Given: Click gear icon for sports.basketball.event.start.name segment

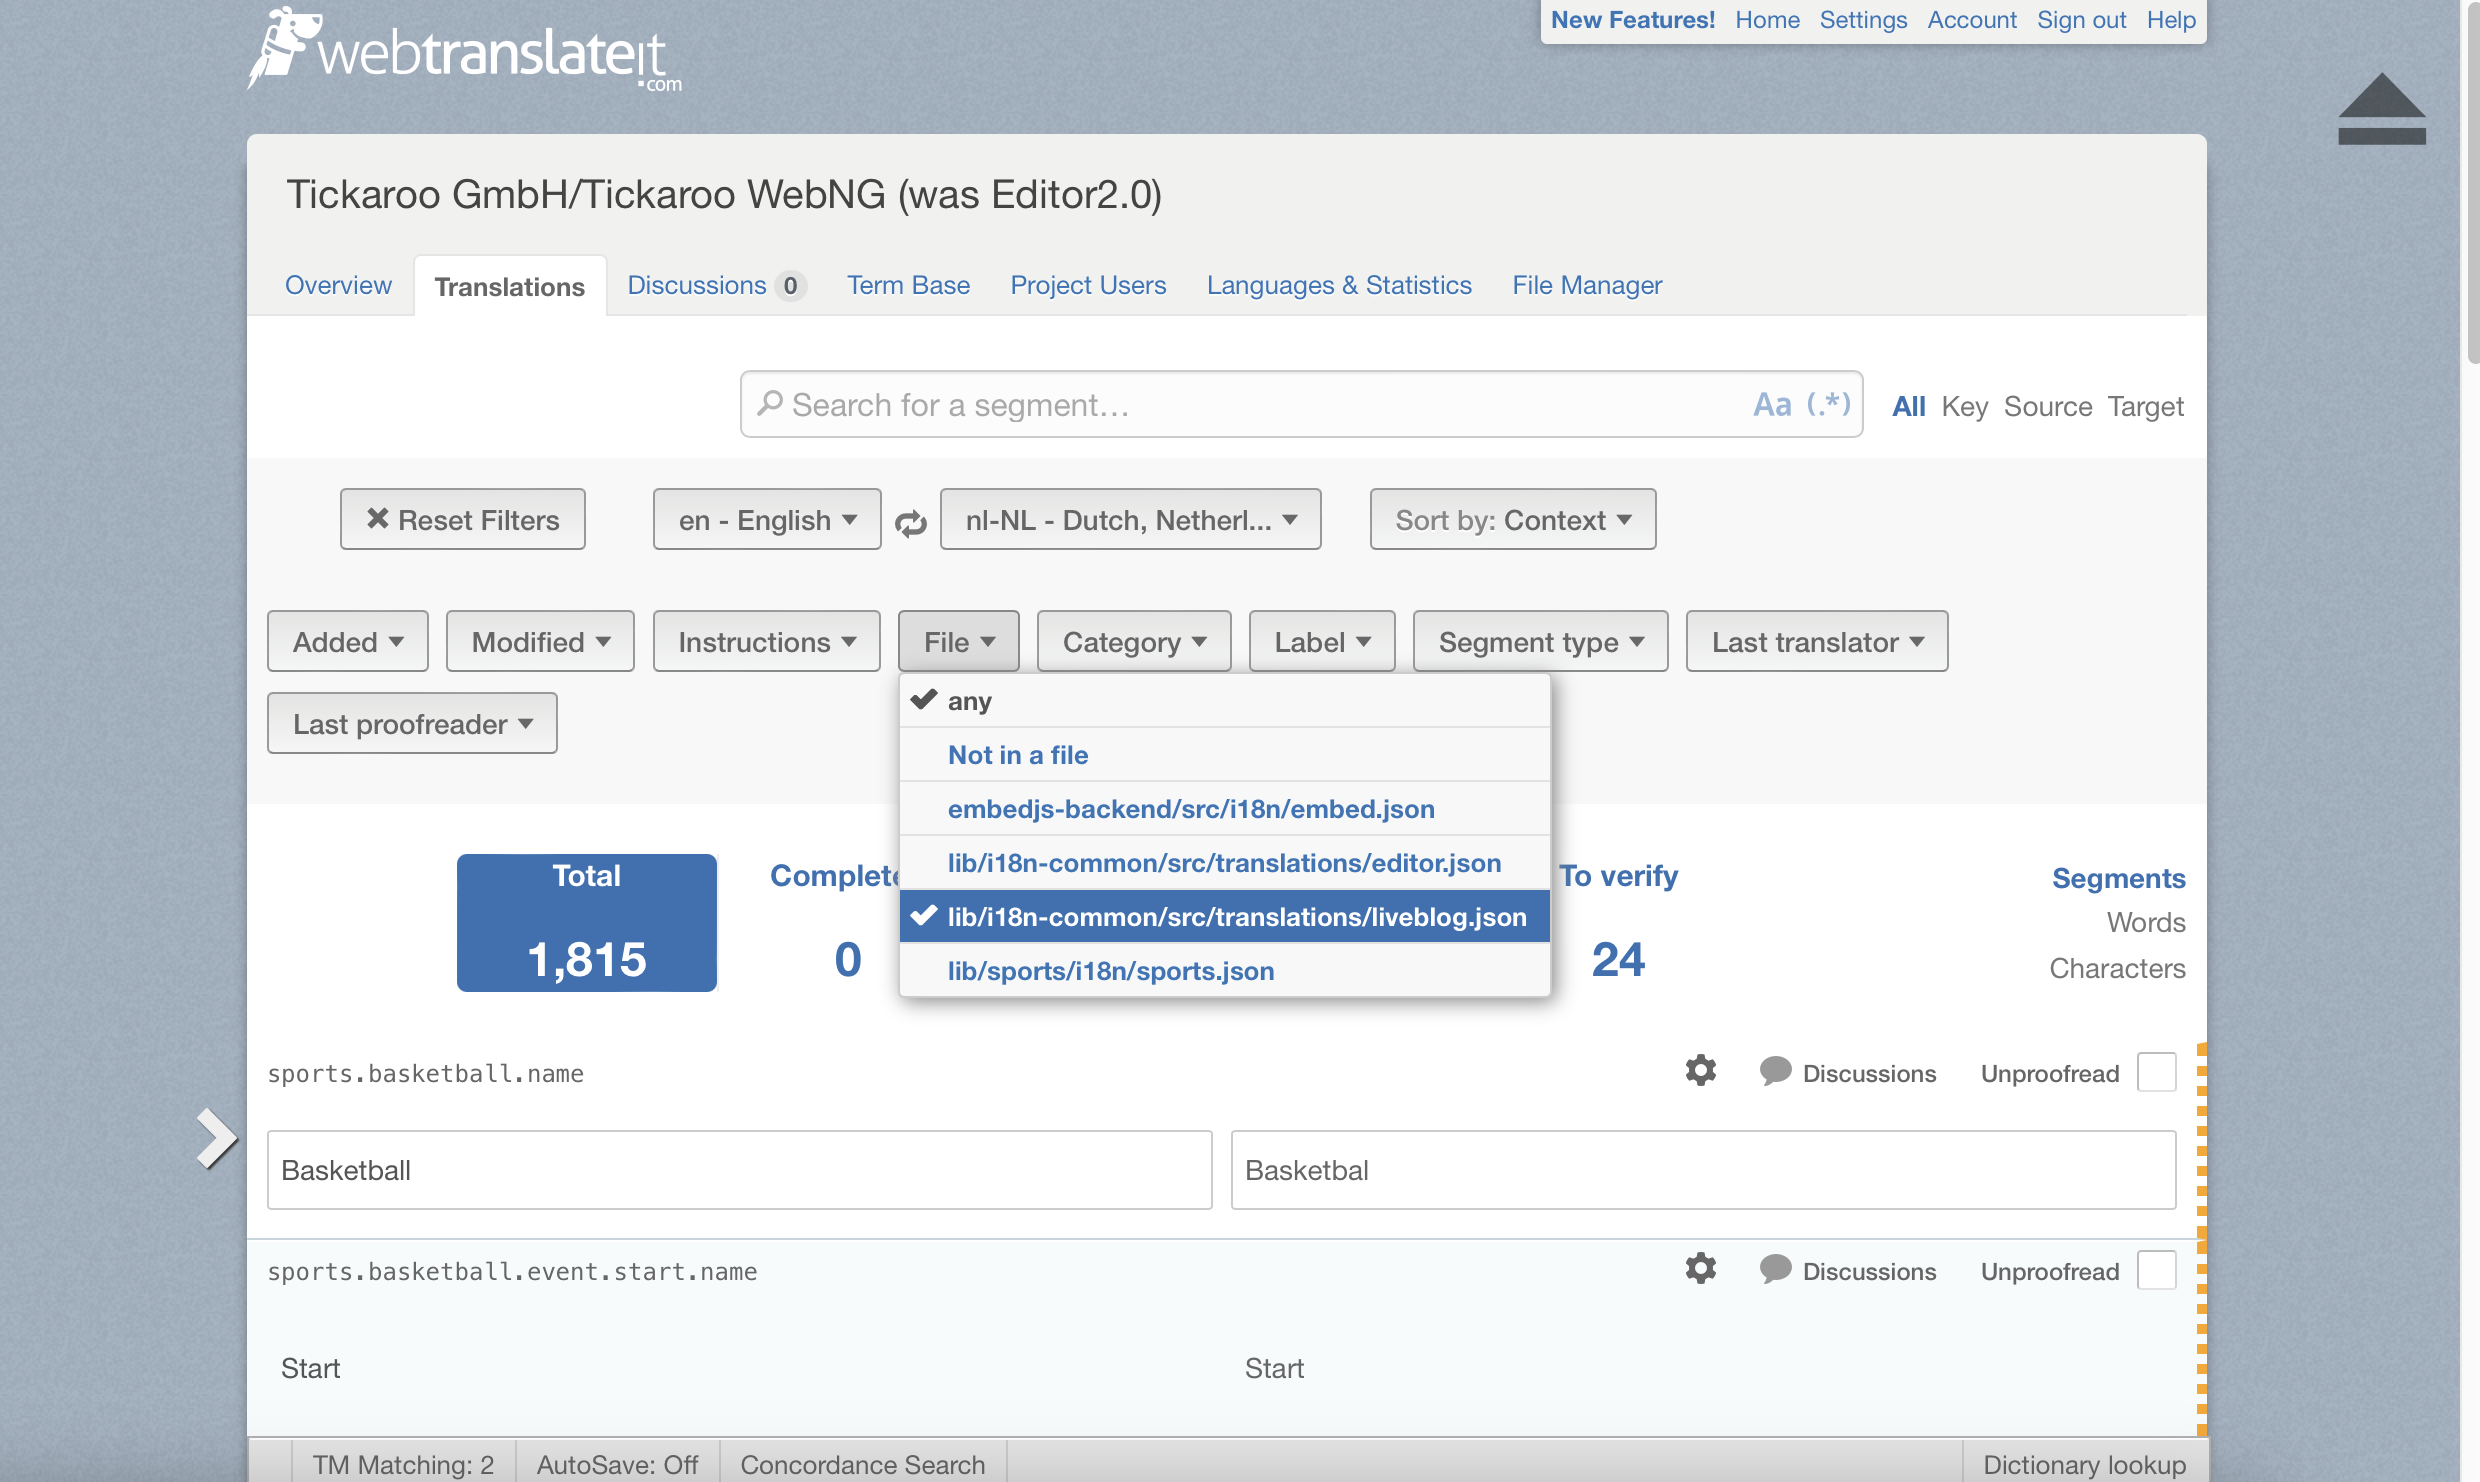Looking at the screenshot, I should coord(1700,1269).
